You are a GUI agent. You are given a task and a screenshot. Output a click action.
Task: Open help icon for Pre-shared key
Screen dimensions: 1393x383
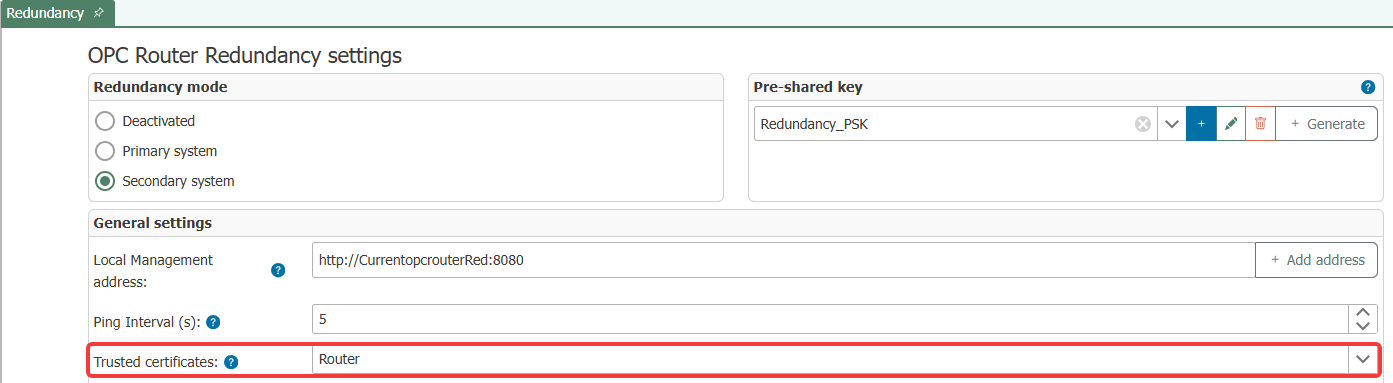click(x=1368, y=87)
